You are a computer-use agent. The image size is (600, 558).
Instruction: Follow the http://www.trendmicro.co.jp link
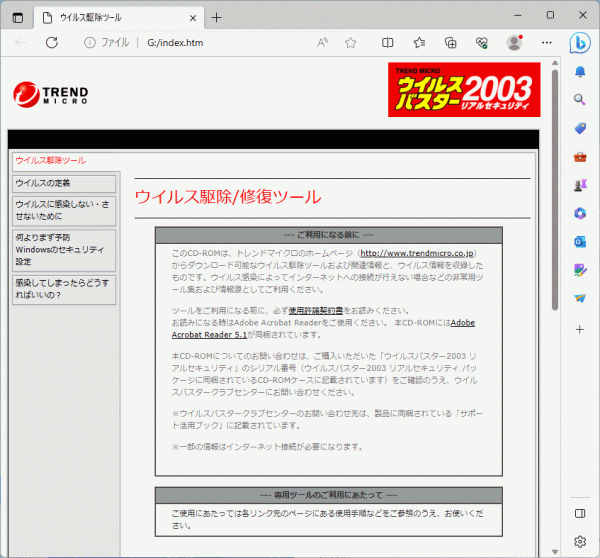click(x=417, y=253)
